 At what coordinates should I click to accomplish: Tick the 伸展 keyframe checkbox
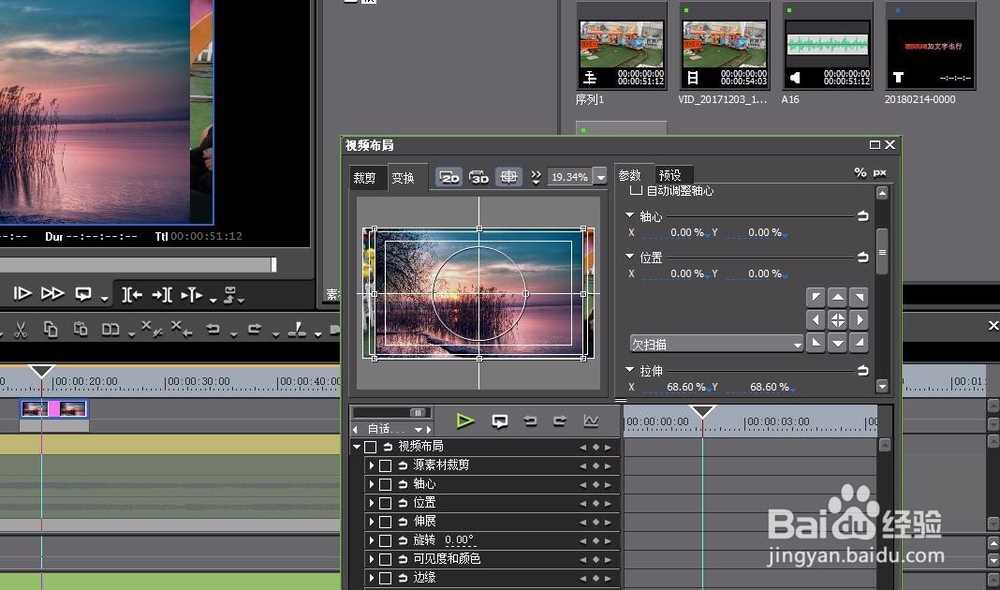pyautogui.click(x=385, y=522)
